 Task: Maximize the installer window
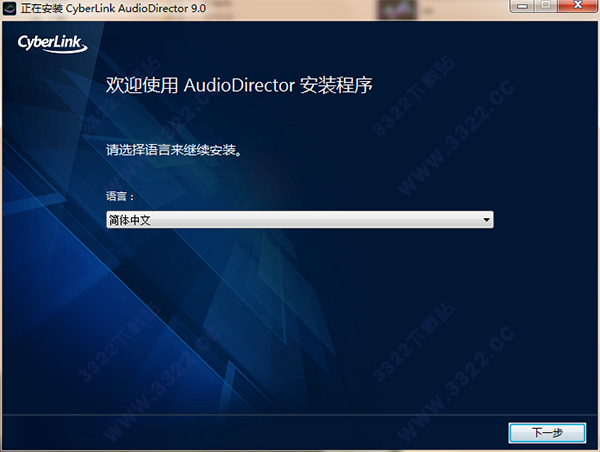pyautogui.click(x=546, y=6)
